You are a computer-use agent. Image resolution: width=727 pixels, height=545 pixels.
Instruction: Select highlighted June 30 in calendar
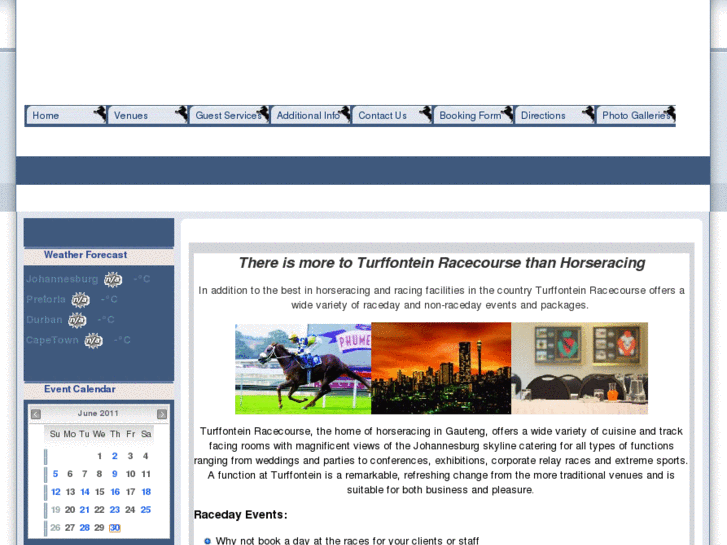tap(115, 528)
